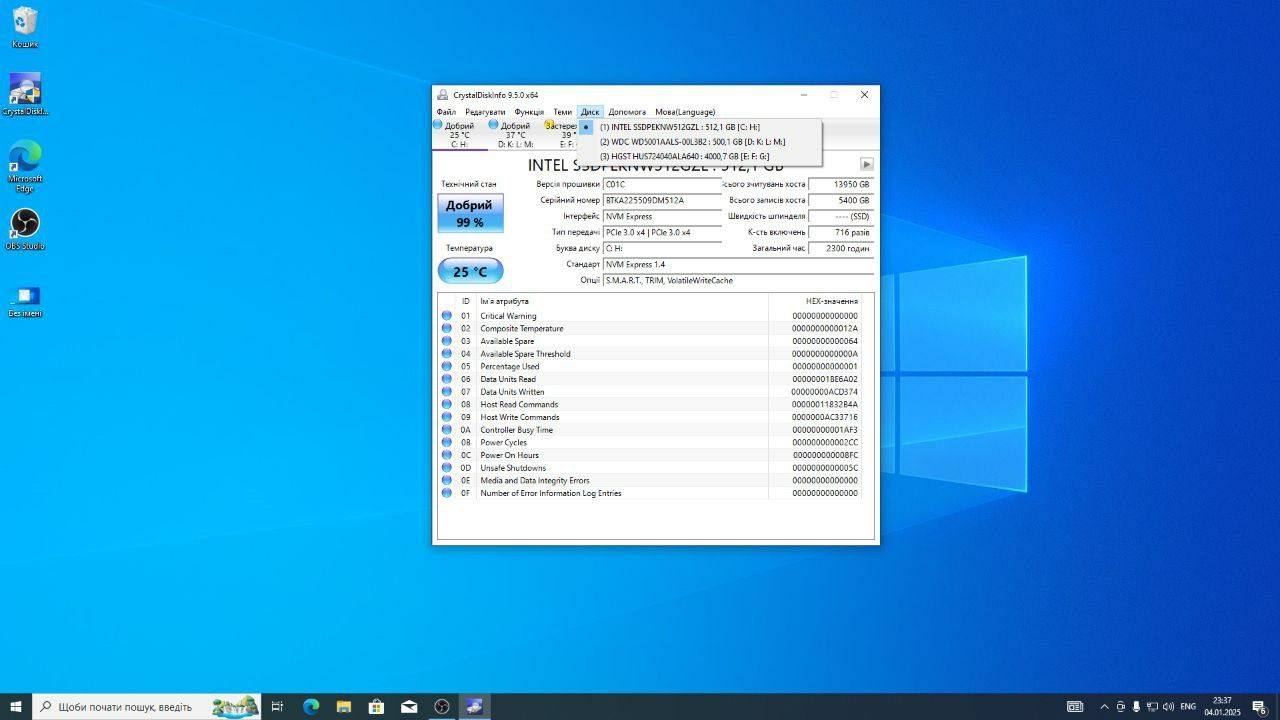Image resolution: width=1280 pixels, height=720 pixels.
Task: Show hidden system tray icons
Action: pyautogui.click(x=1104, y=707)
